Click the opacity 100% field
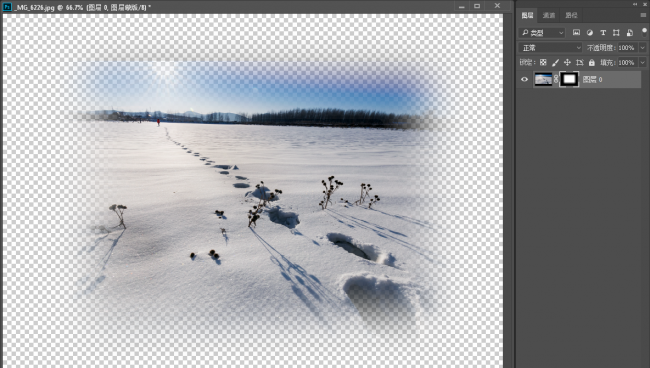 (x=627, y=48)
